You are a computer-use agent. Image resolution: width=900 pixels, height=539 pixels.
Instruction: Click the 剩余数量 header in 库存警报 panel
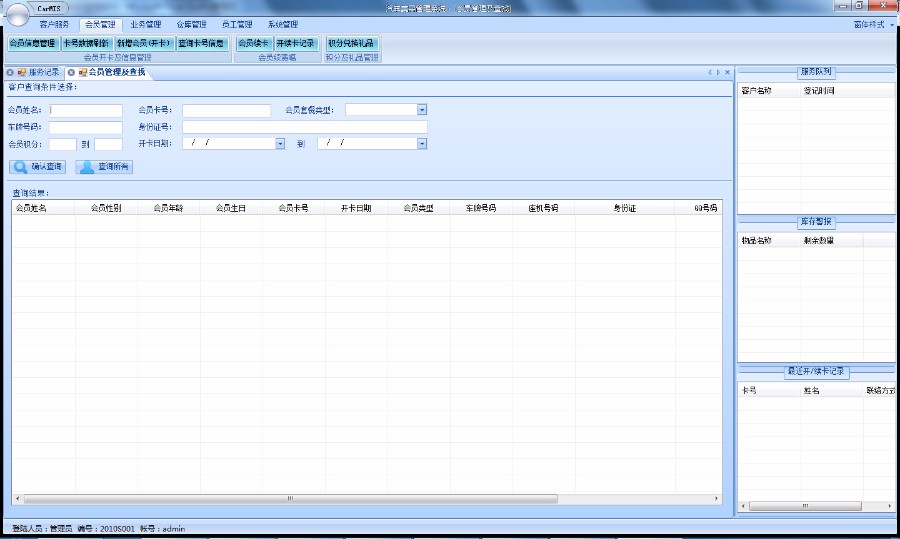(831, 241)
